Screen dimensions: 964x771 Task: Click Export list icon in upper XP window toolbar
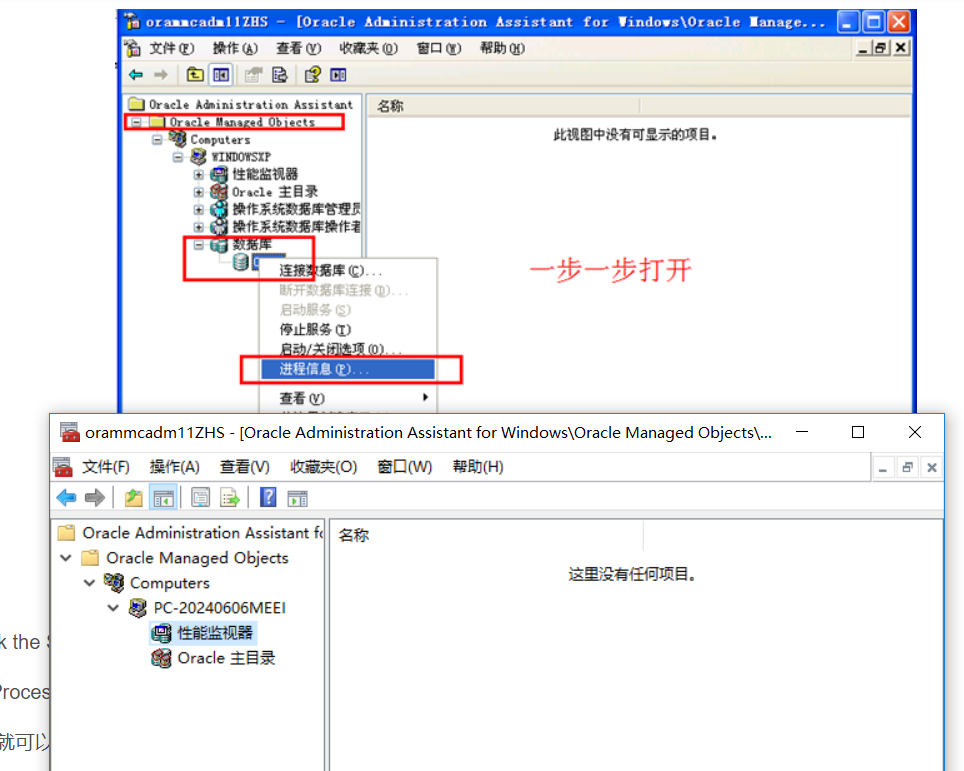click(x=280, y=75)
